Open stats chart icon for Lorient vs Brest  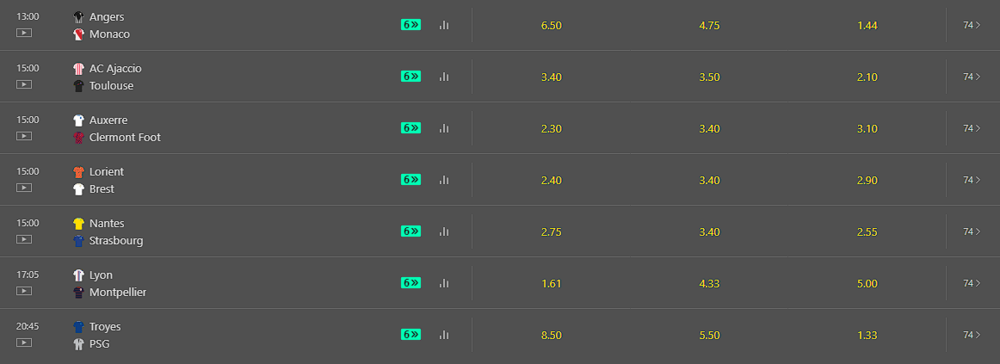click(444, 180)
